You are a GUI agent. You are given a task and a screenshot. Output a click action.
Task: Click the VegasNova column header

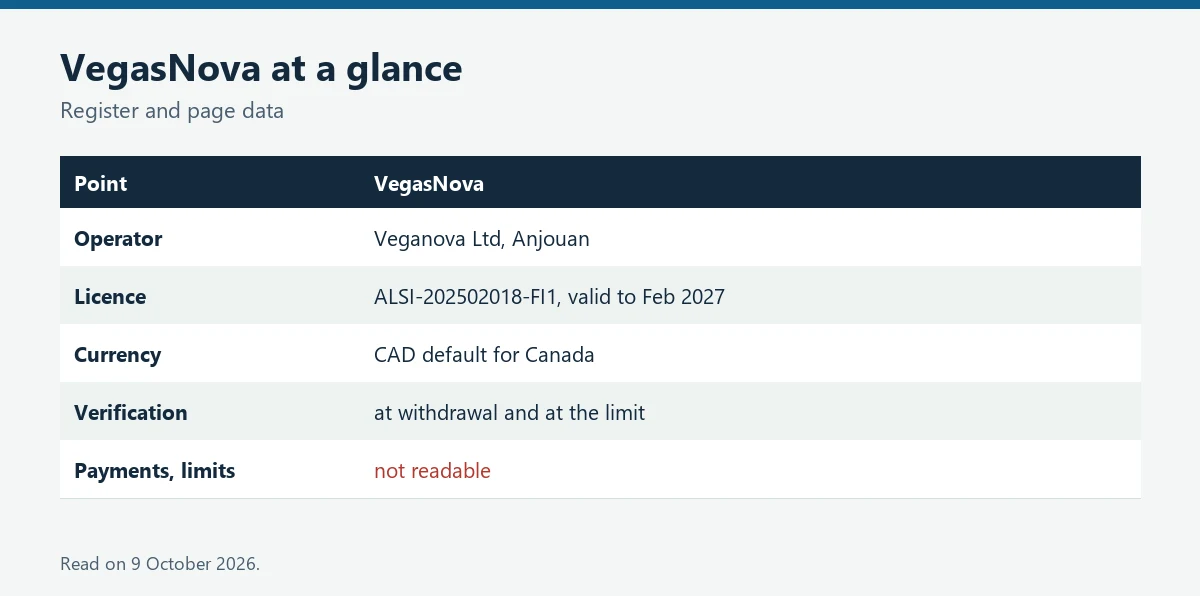tap(429, 184)
